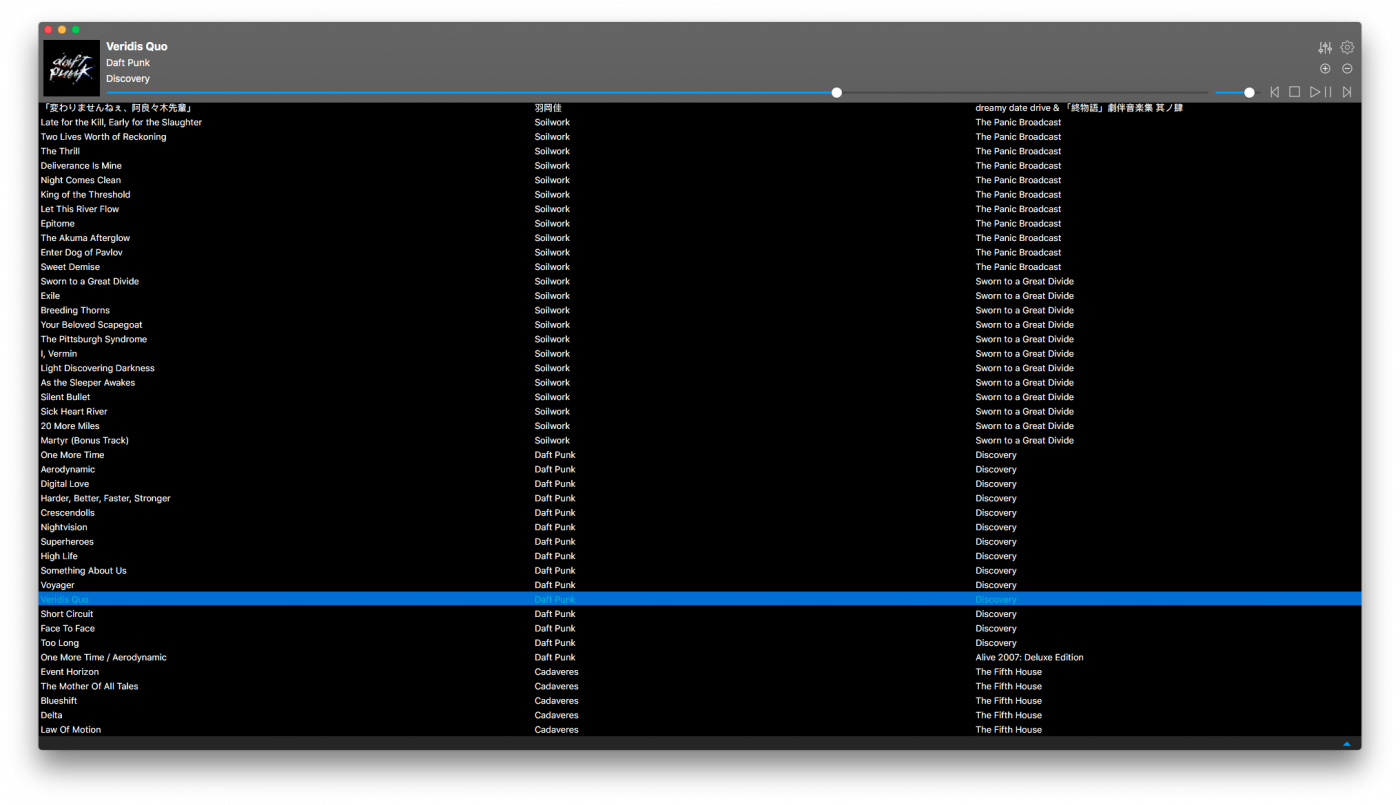
Task: Select track Delta
Action: (x=51, y=716)
